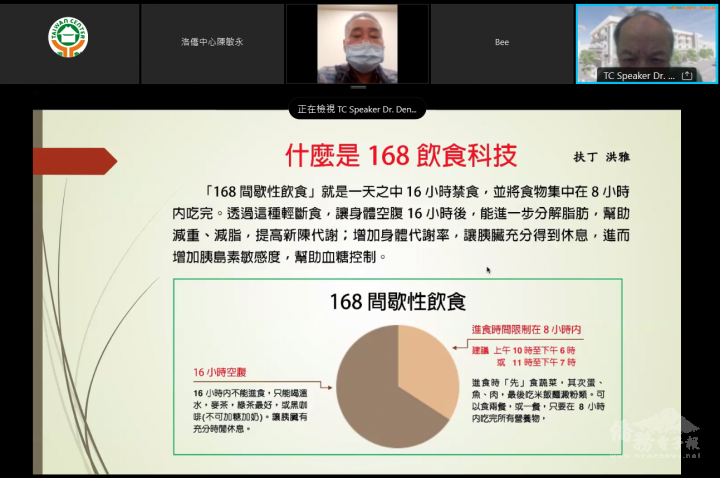The width and height of the screenshot is (720, 478).
Task: Click the Taiwan Center logo participant tile
Action: (69, 43)
